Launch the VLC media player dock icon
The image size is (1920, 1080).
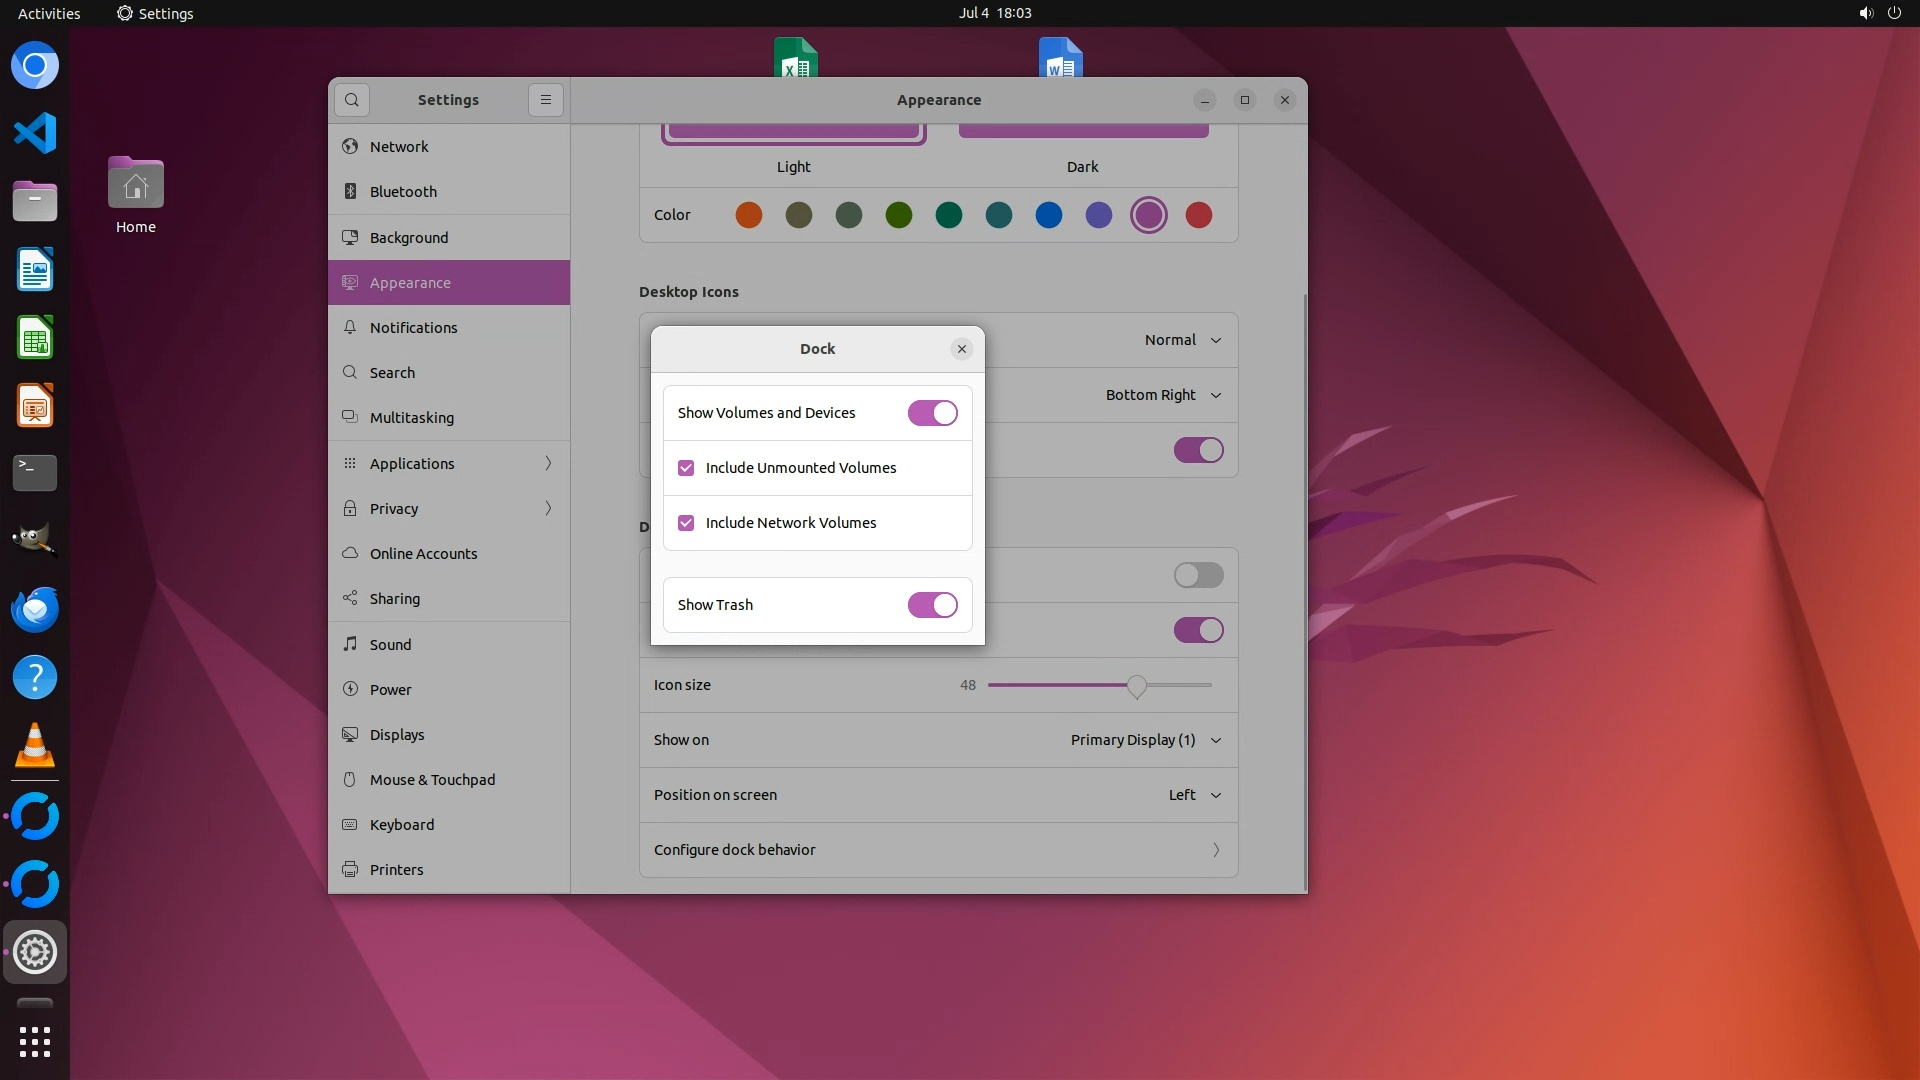(x=35, y=745)
